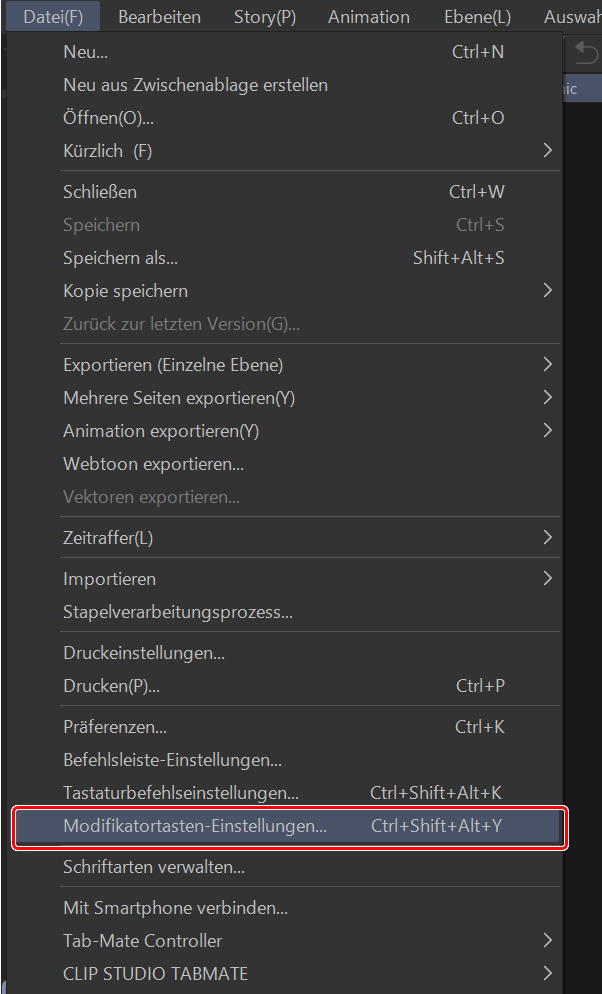Expand Mehrere Seiten exportieren submenu
This screenshot has height=994, width=602.
coord(547,398)
